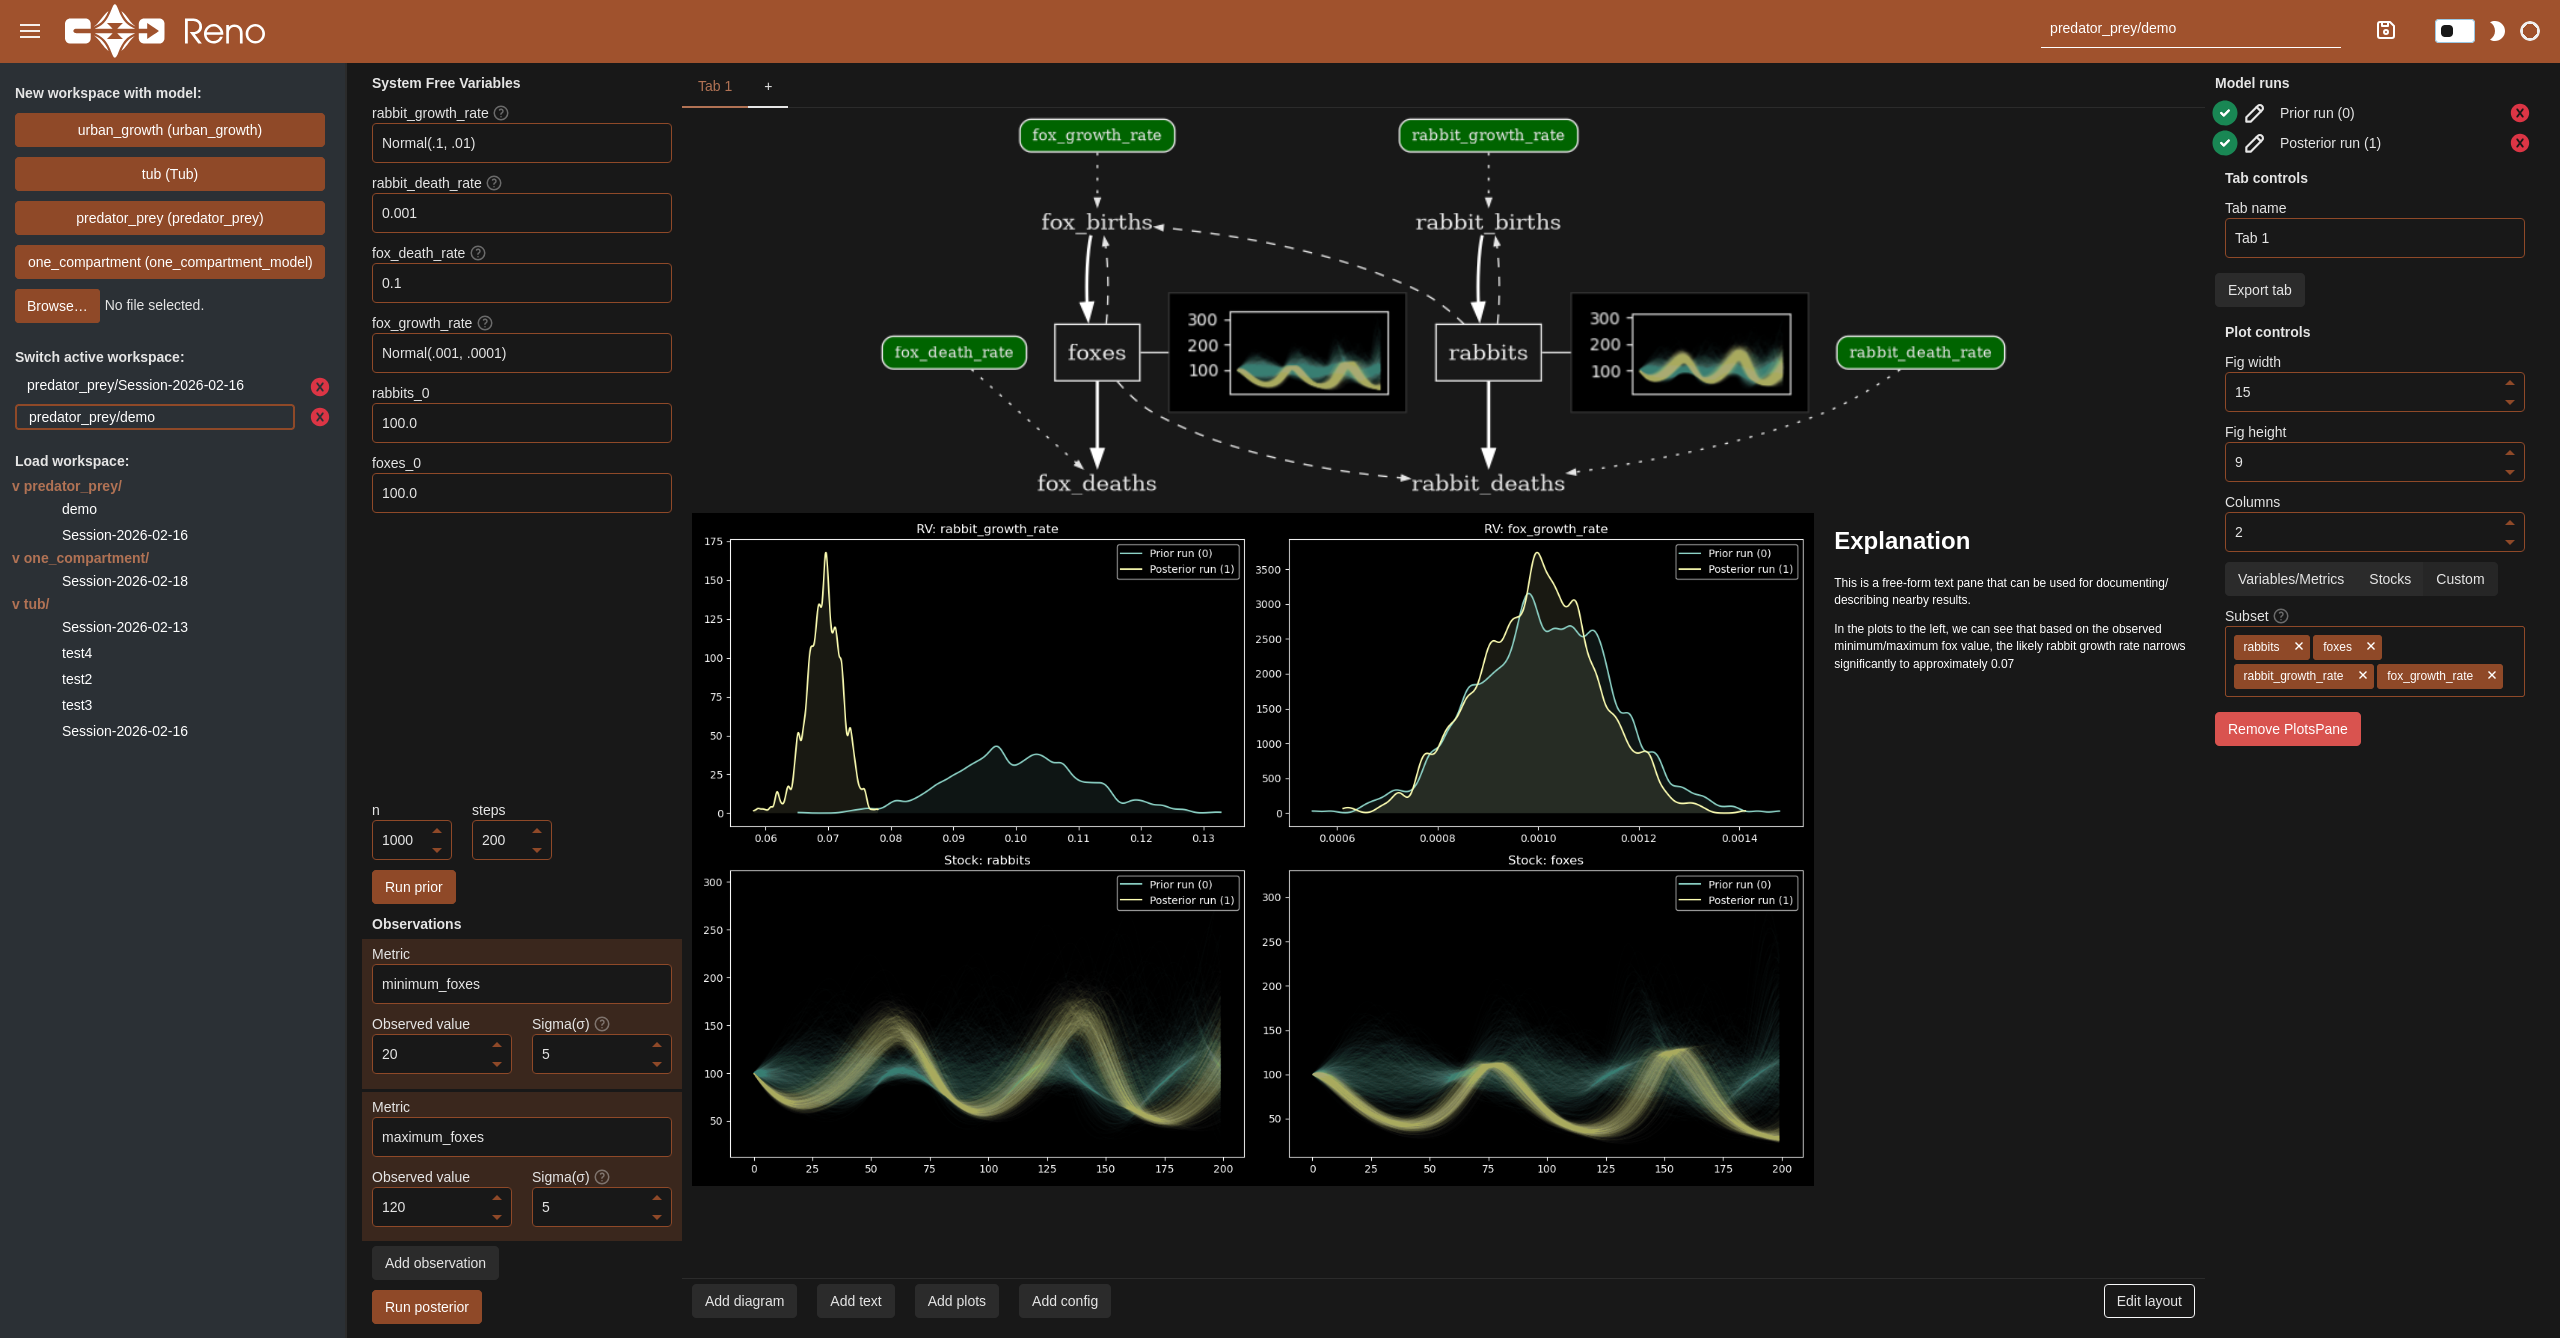Toggle Posterior run (1) visibility checkmark
Viewport: 2560px width, 1338px height.
point(2225,143)
